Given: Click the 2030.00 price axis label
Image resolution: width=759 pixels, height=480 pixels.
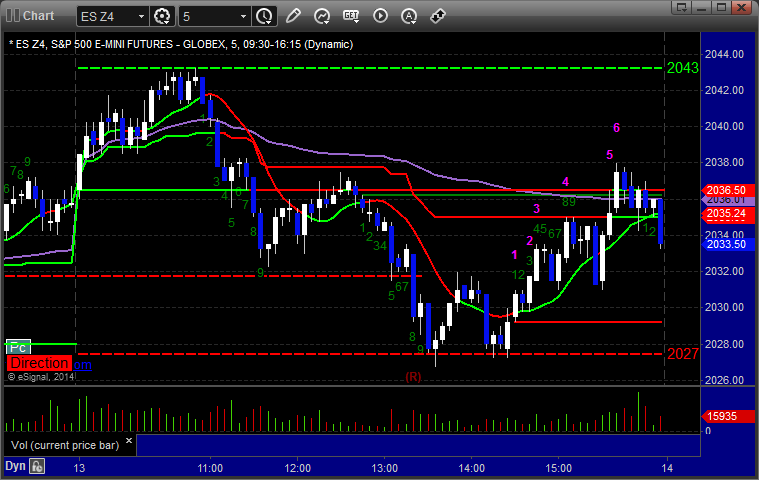Looking at the screenshot, I should pyautogui.click(x=724, y=307).
